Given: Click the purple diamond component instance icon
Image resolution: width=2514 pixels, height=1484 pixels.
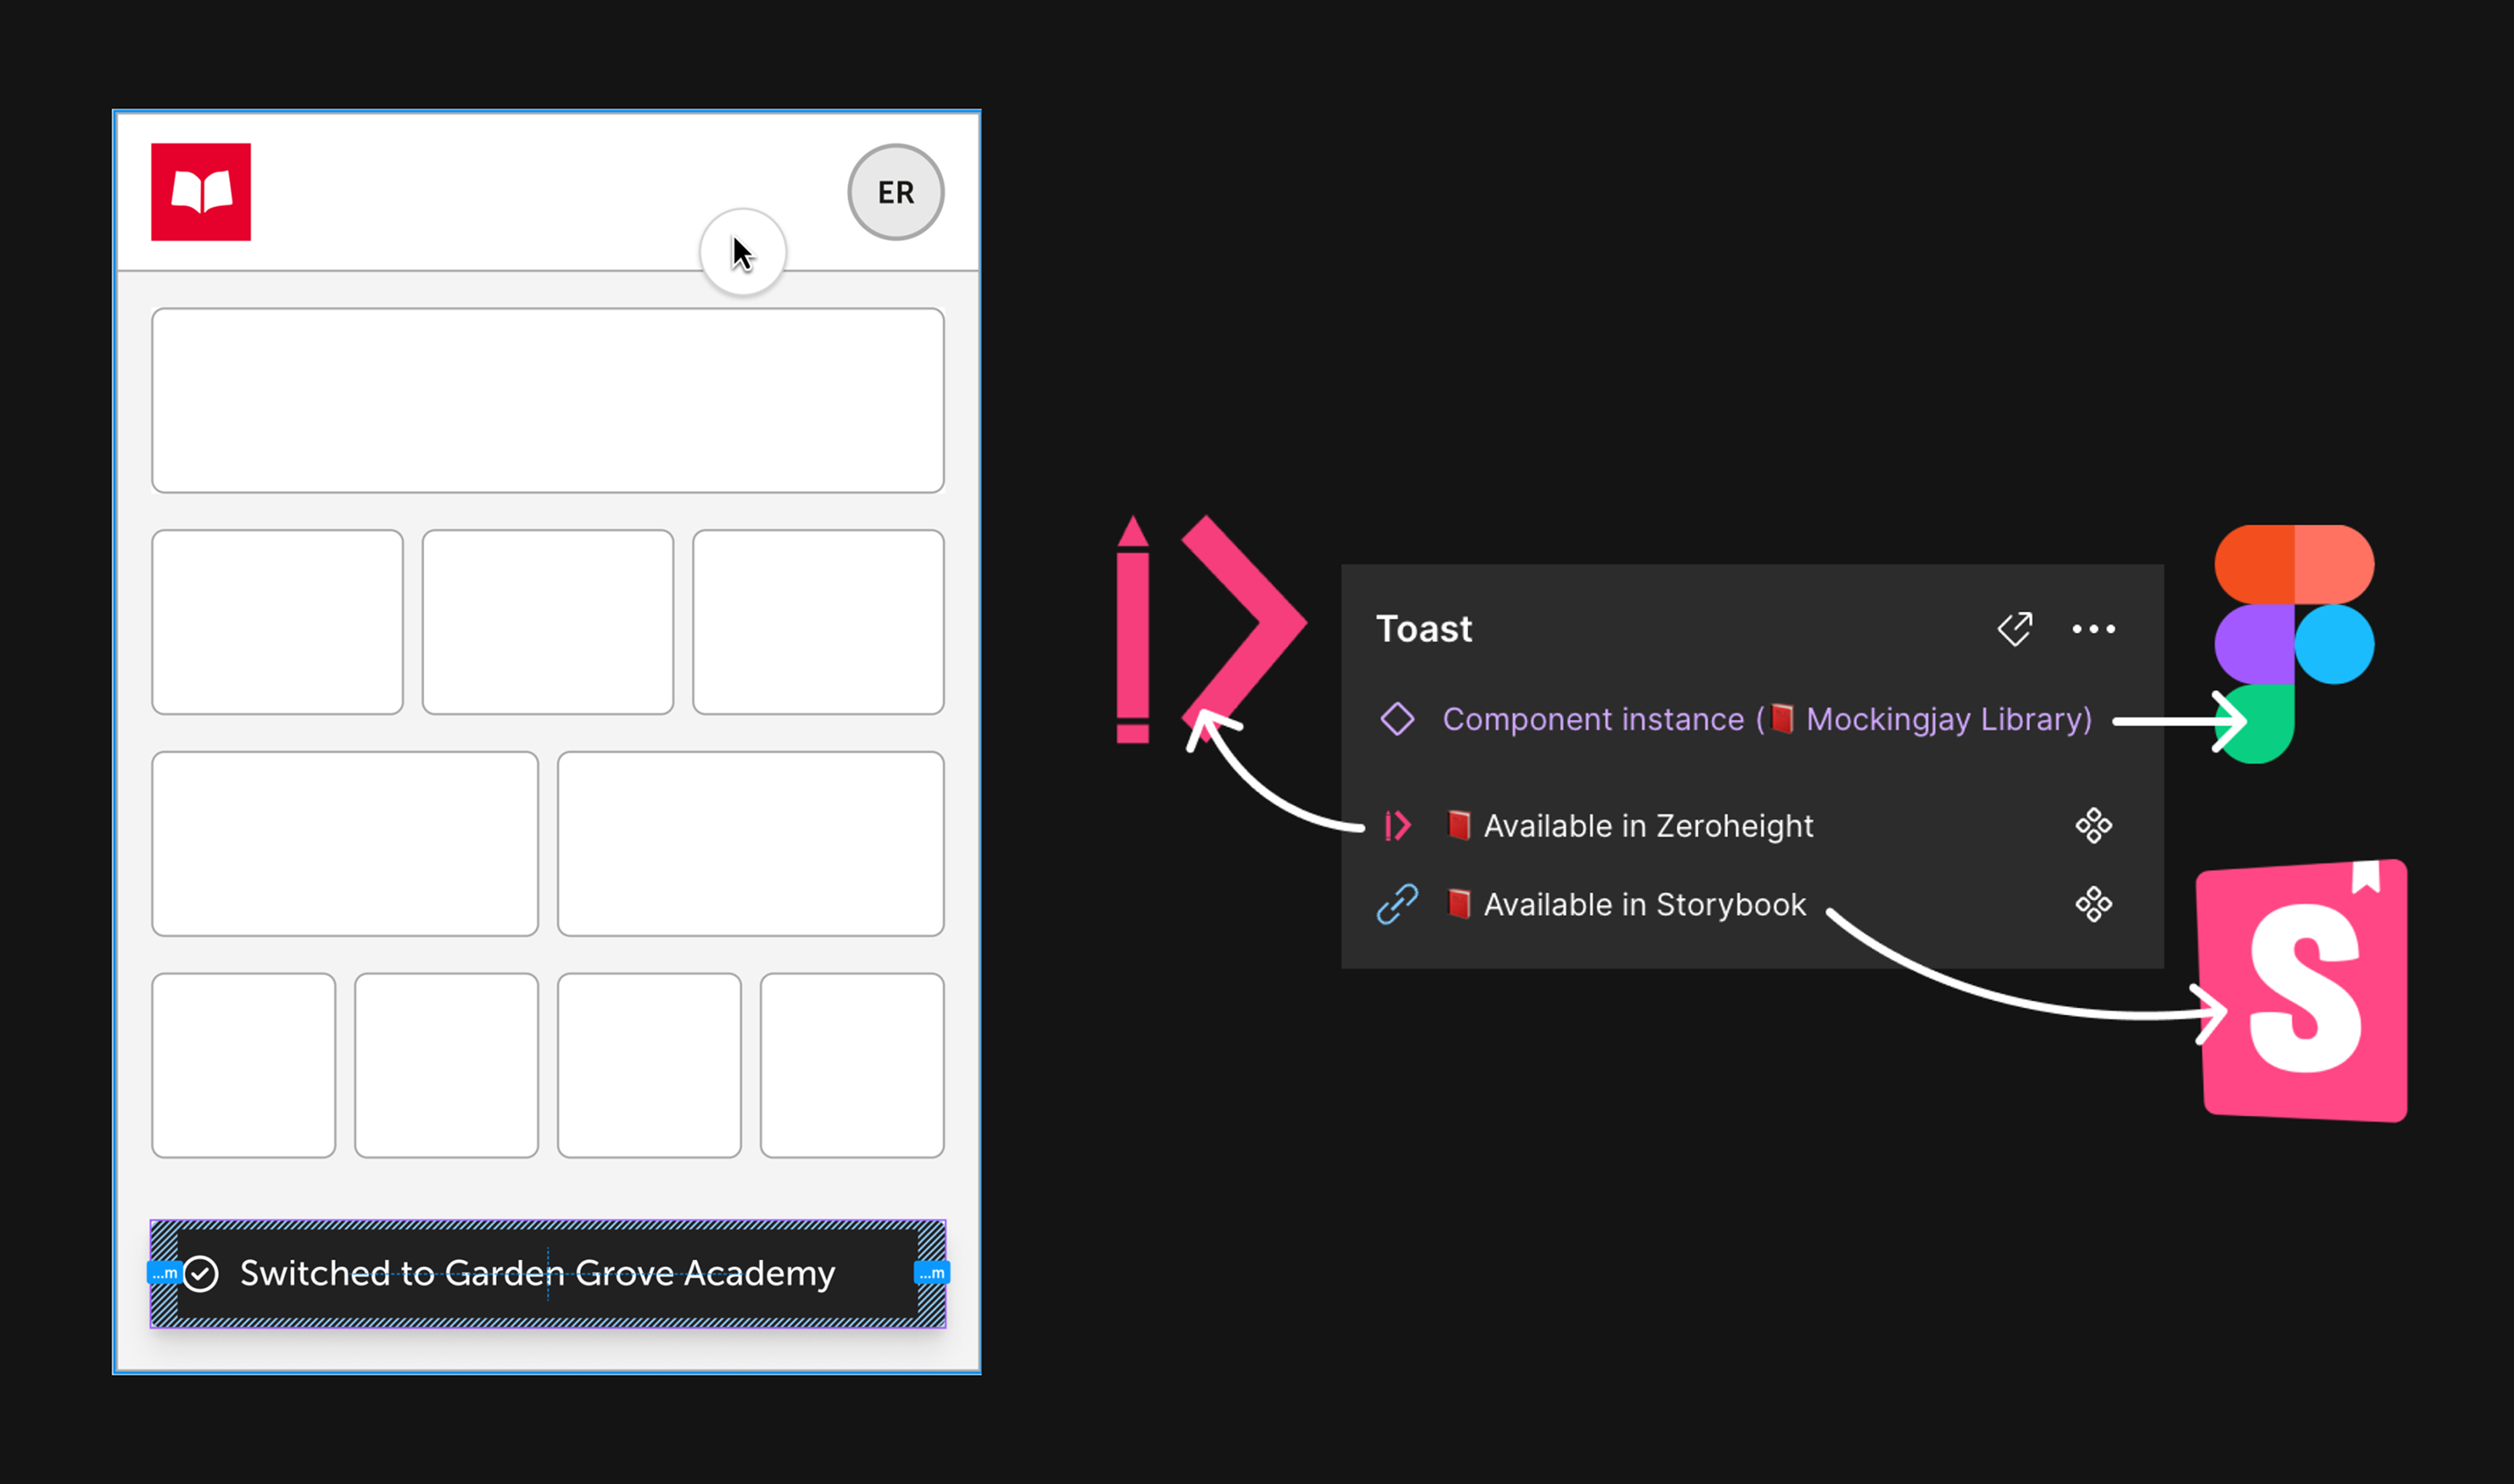Looking at the screenshot, I should [1396, 719].
